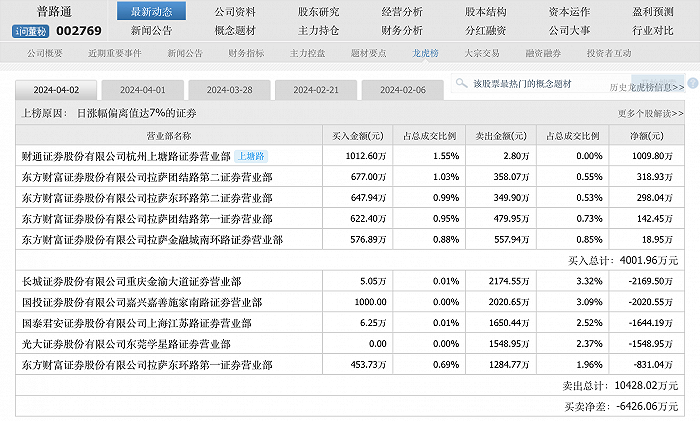Click the 上塘路 tag in first row

click(251, 156)
